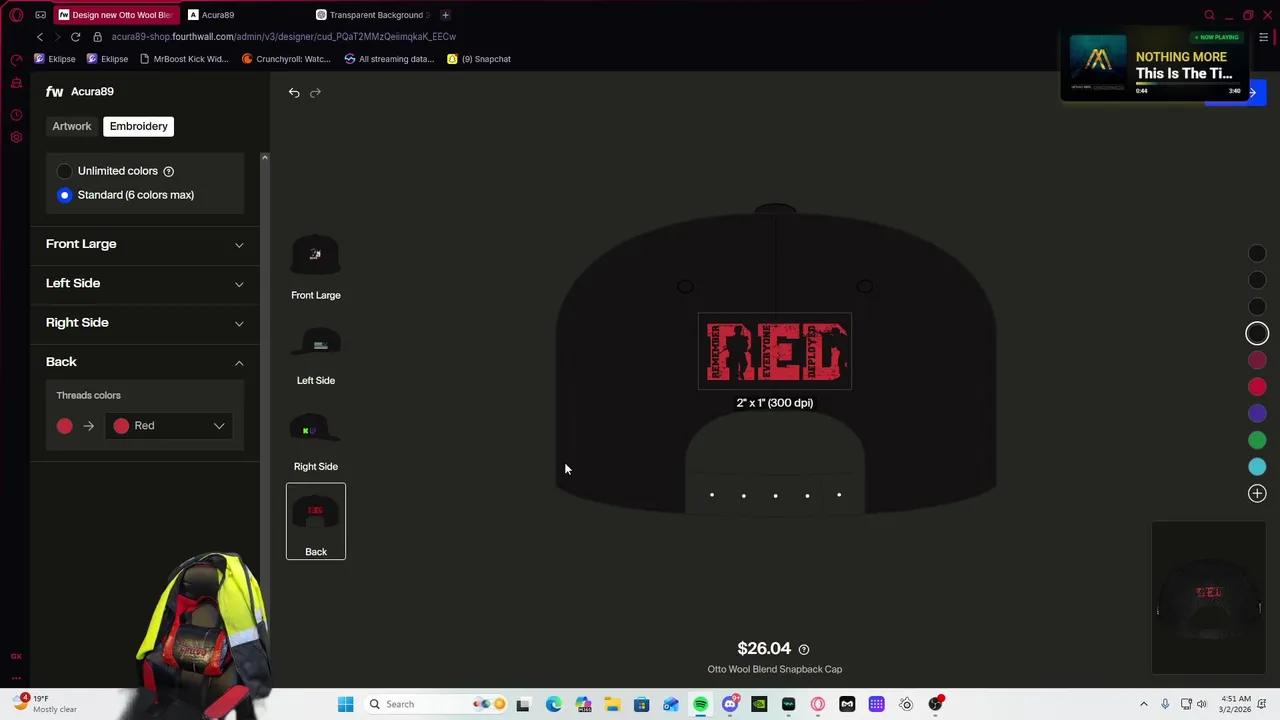Screen dimensions: 1280x720
Task: Open Microsoft Edge from the taskbar
Action: (553, 704)
